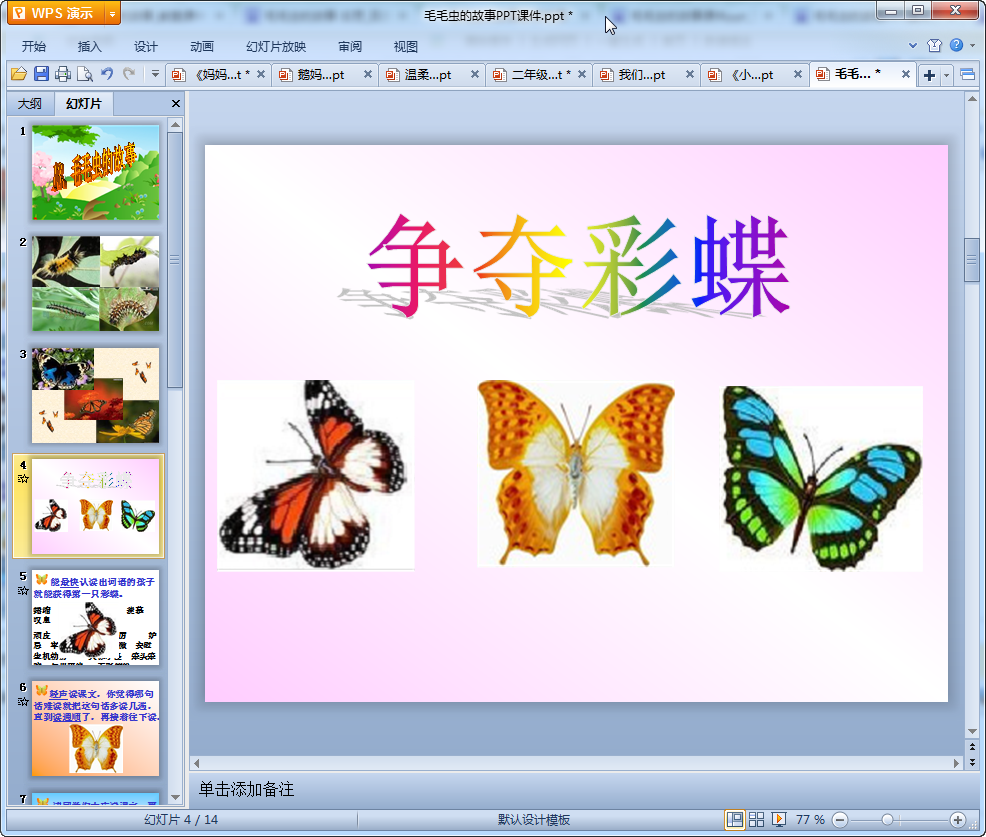Select slide 1 thumbnail with title art
986x837 pixels.
[x=96, y=172]
